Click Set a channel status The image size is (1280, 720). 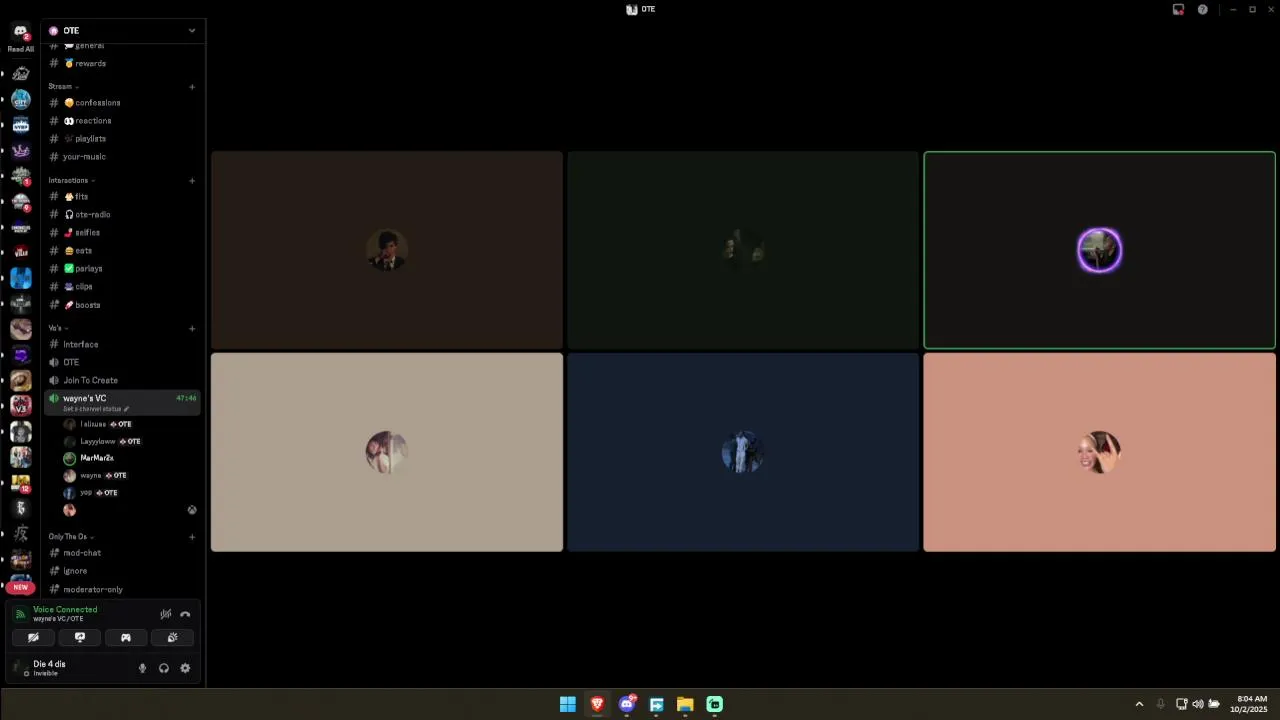[x=96, y=409]
